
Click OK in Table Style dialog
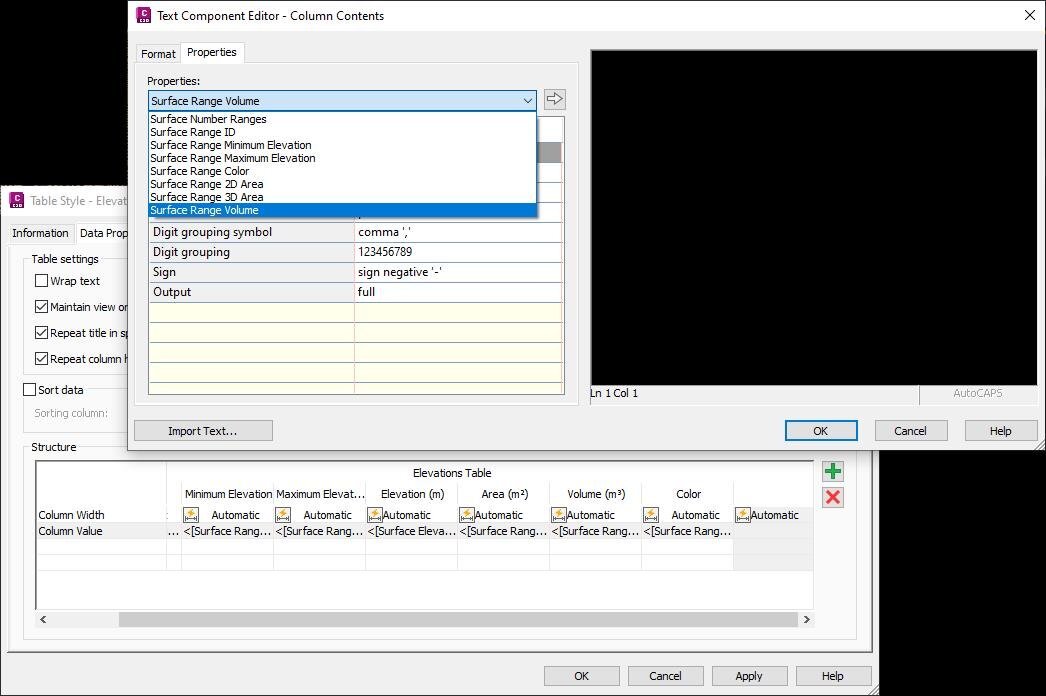click(x=581, y=676)
